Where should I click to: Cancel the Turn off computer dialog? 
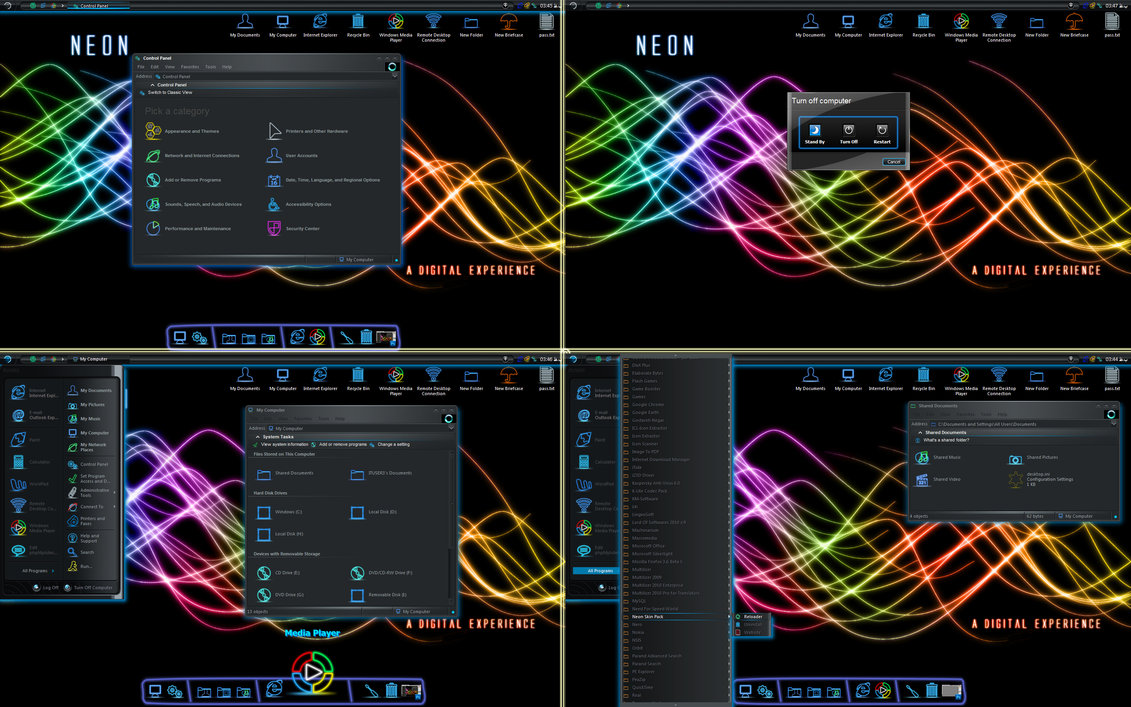coord(893,161)
